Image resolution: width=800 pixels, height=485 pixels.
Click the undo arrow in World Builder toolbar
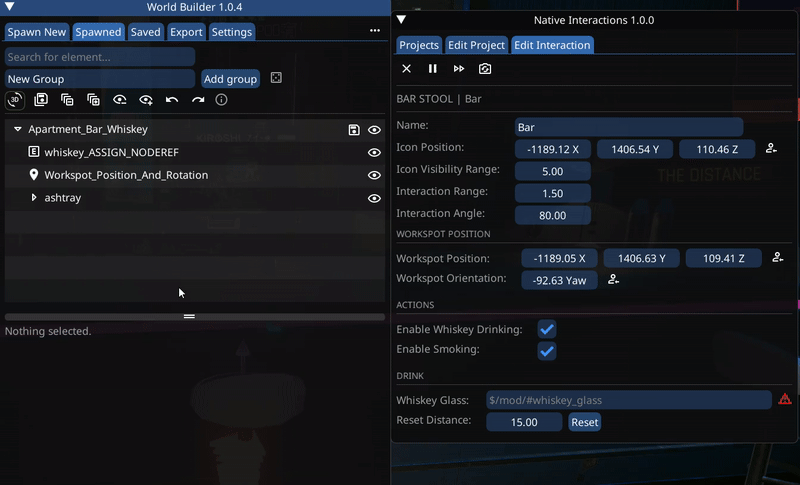(x=172, y=100)
